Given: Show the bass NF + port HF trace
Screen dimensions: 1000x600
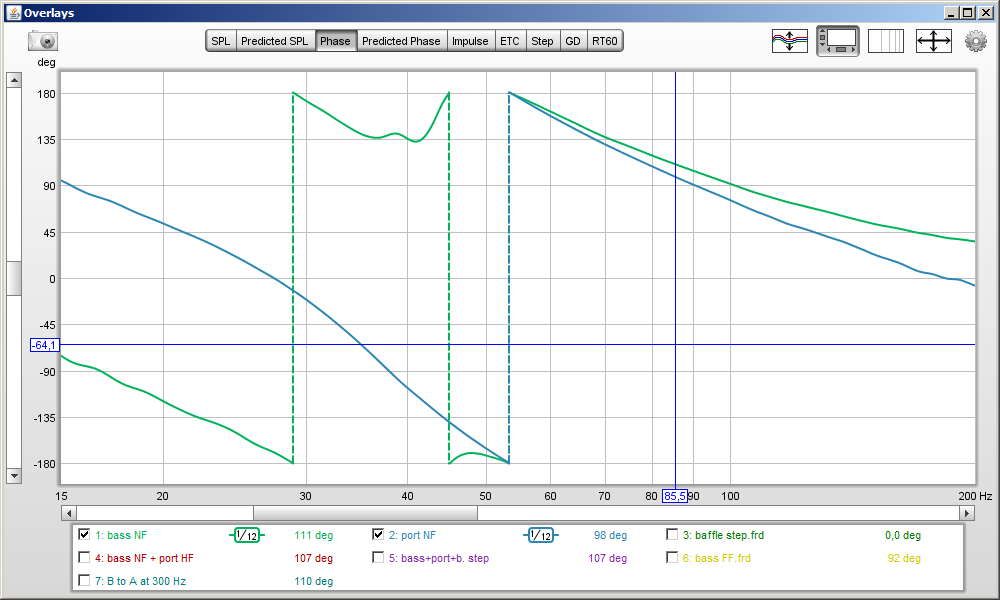Looking at the screenshot, I should click(84, 557).
